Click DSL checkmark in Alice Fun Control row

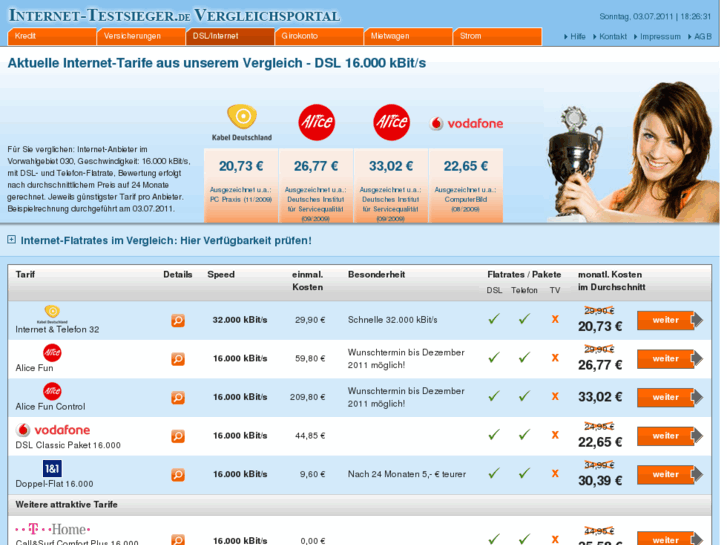494,396
